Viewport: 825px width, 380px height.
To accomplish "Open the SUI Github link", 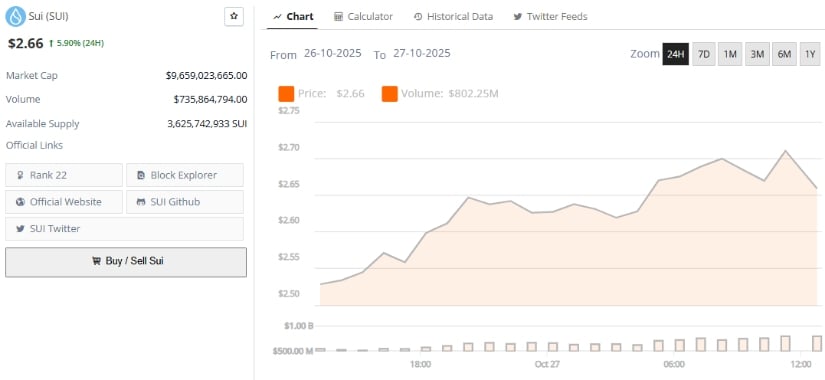I will [x=185, y=202].
